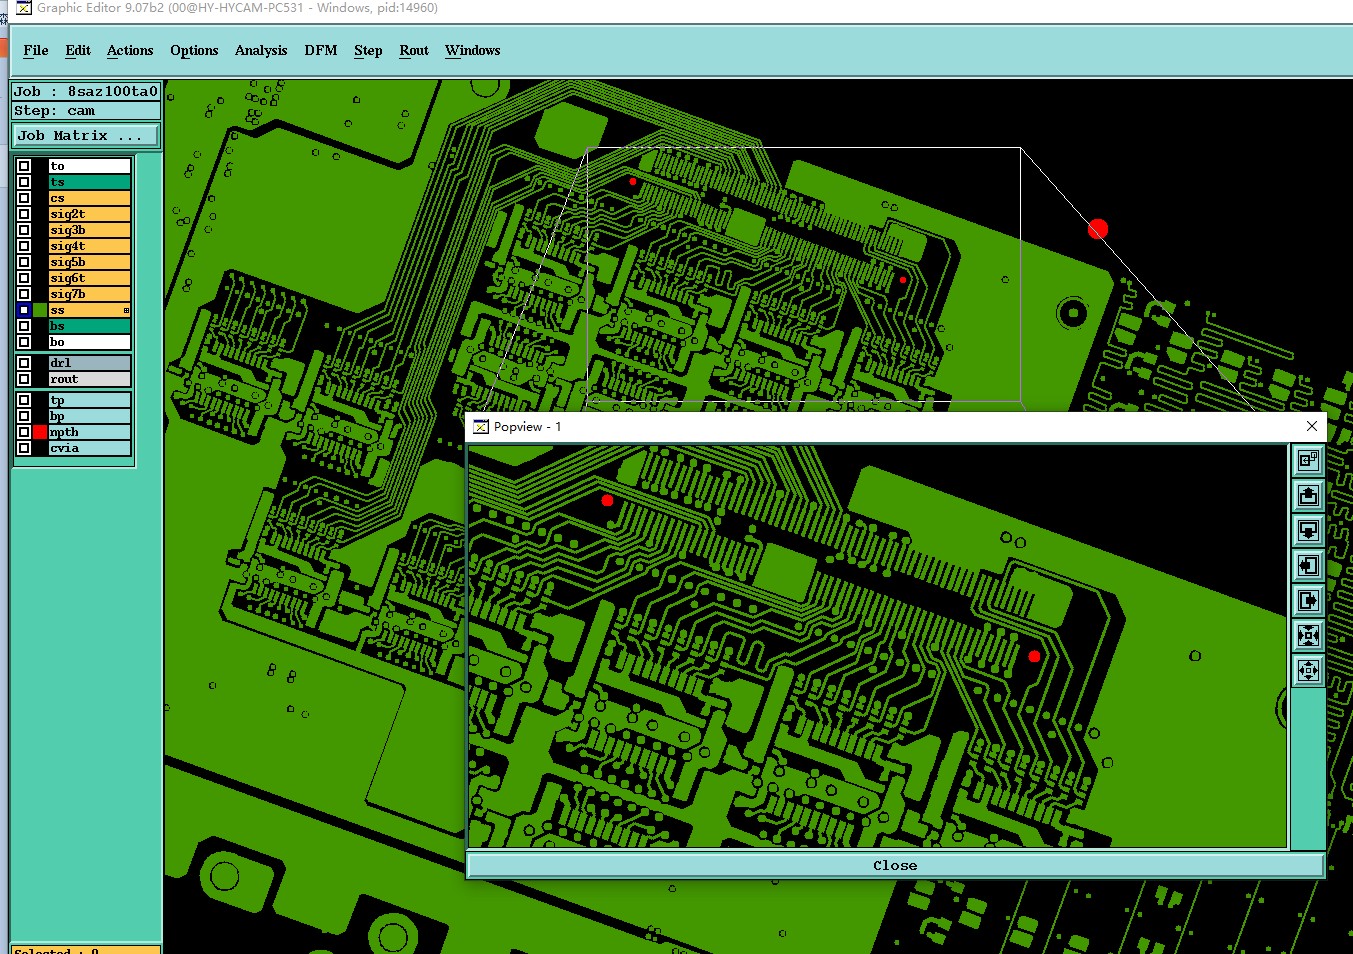
Task: Pan the Popview right
Action: click(x=1308, y=600)
